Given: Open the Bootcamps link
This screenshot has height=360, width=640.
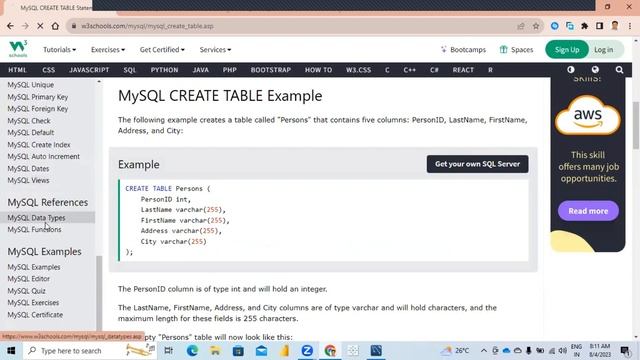Looking at the screenshot, I should coord(463,50).
